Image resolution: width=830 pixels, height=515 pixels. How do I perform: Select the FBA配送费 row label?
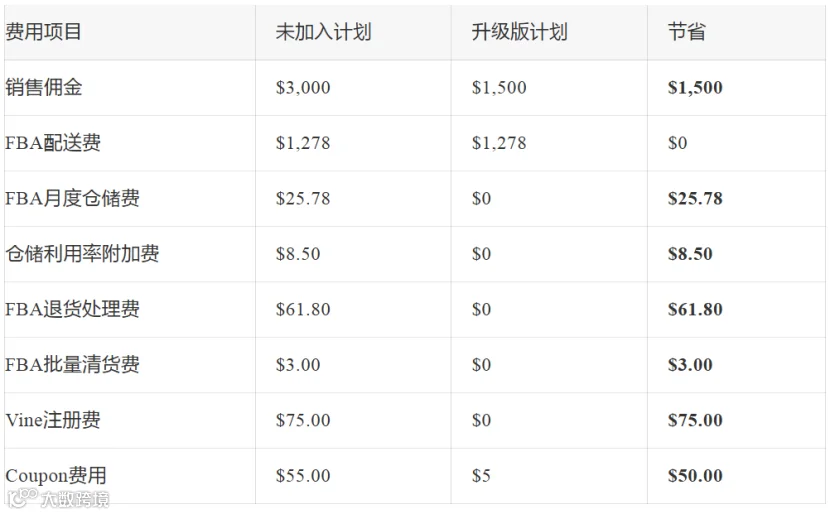click(53, 143)
